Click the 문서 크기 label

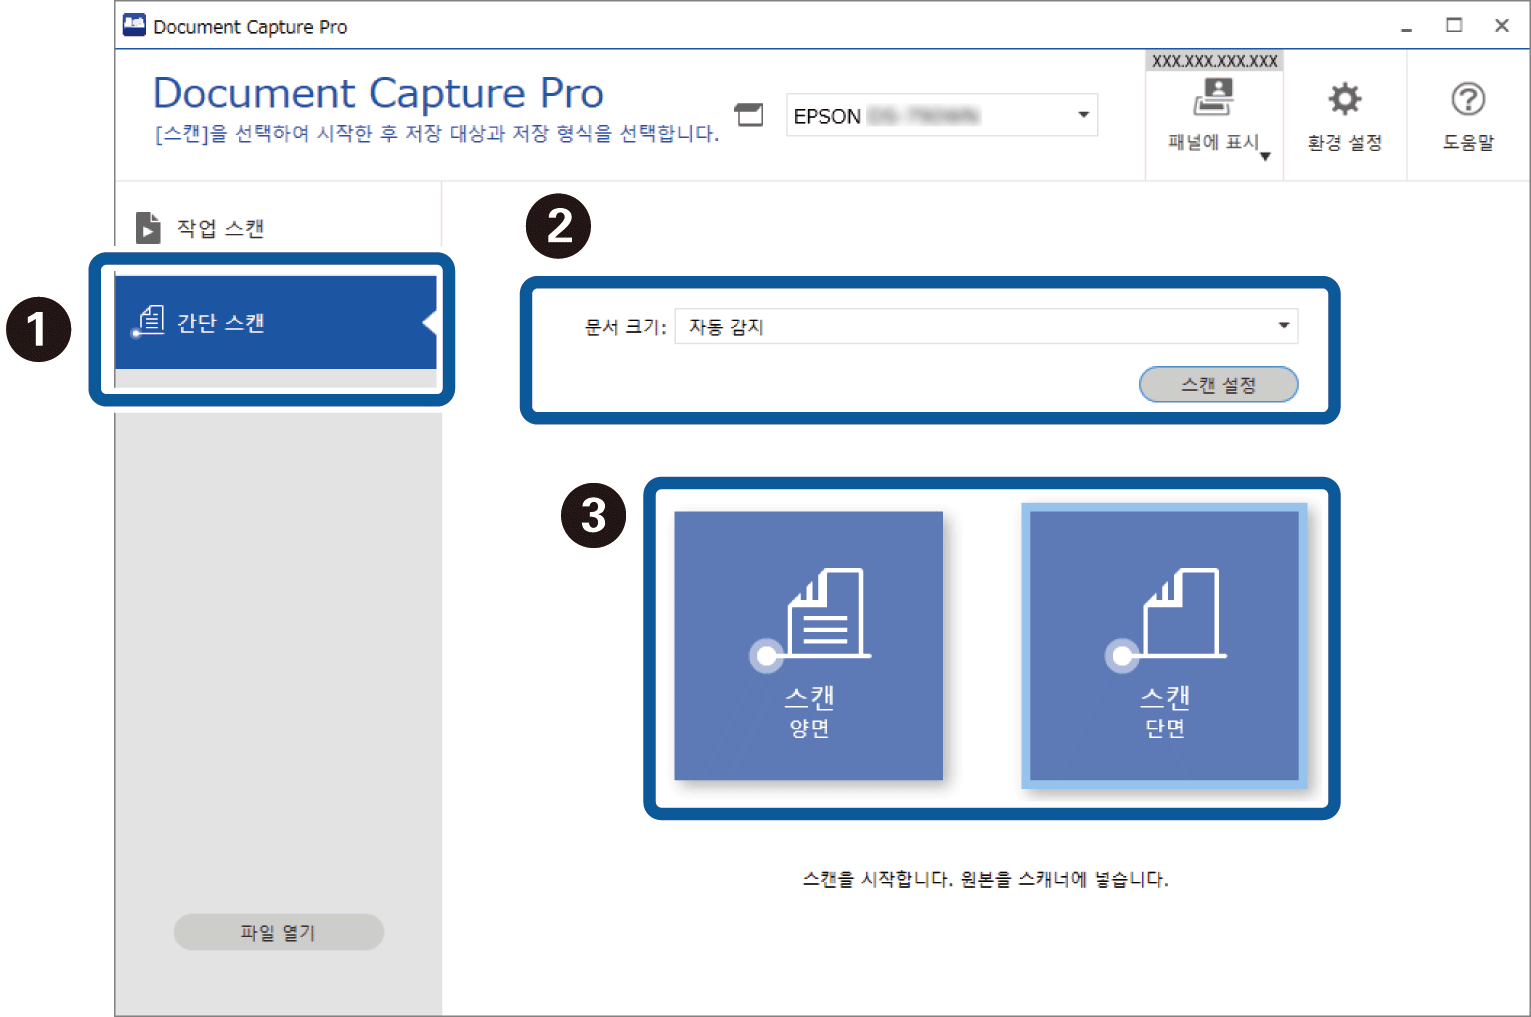pyautogui.click(x=624, y=327)
